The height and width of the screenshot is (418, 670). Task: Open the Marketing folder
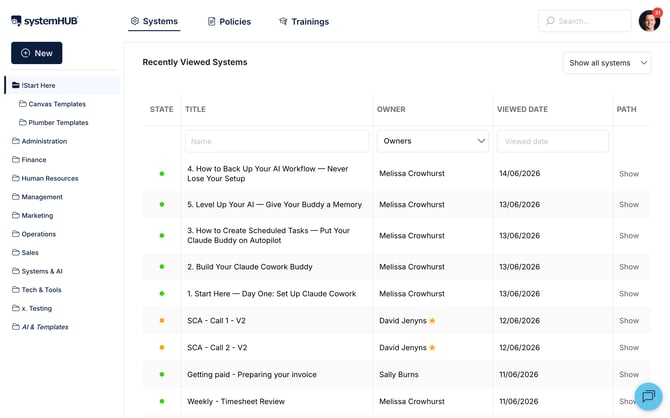[32, 215]
